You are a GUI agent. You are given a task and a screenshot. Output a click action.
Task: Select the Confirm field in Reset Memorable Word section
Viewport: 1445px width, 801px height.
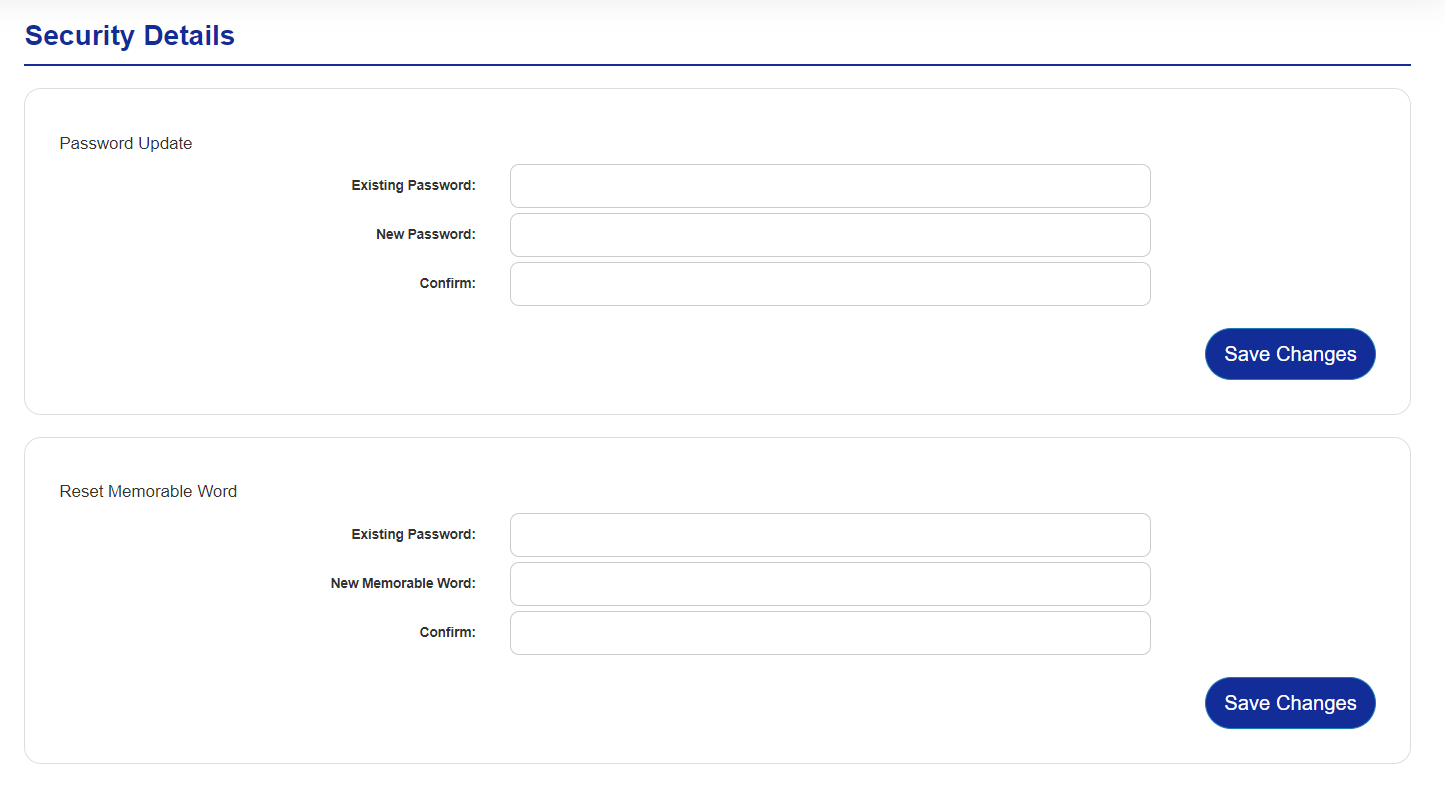tap(830, 633)
